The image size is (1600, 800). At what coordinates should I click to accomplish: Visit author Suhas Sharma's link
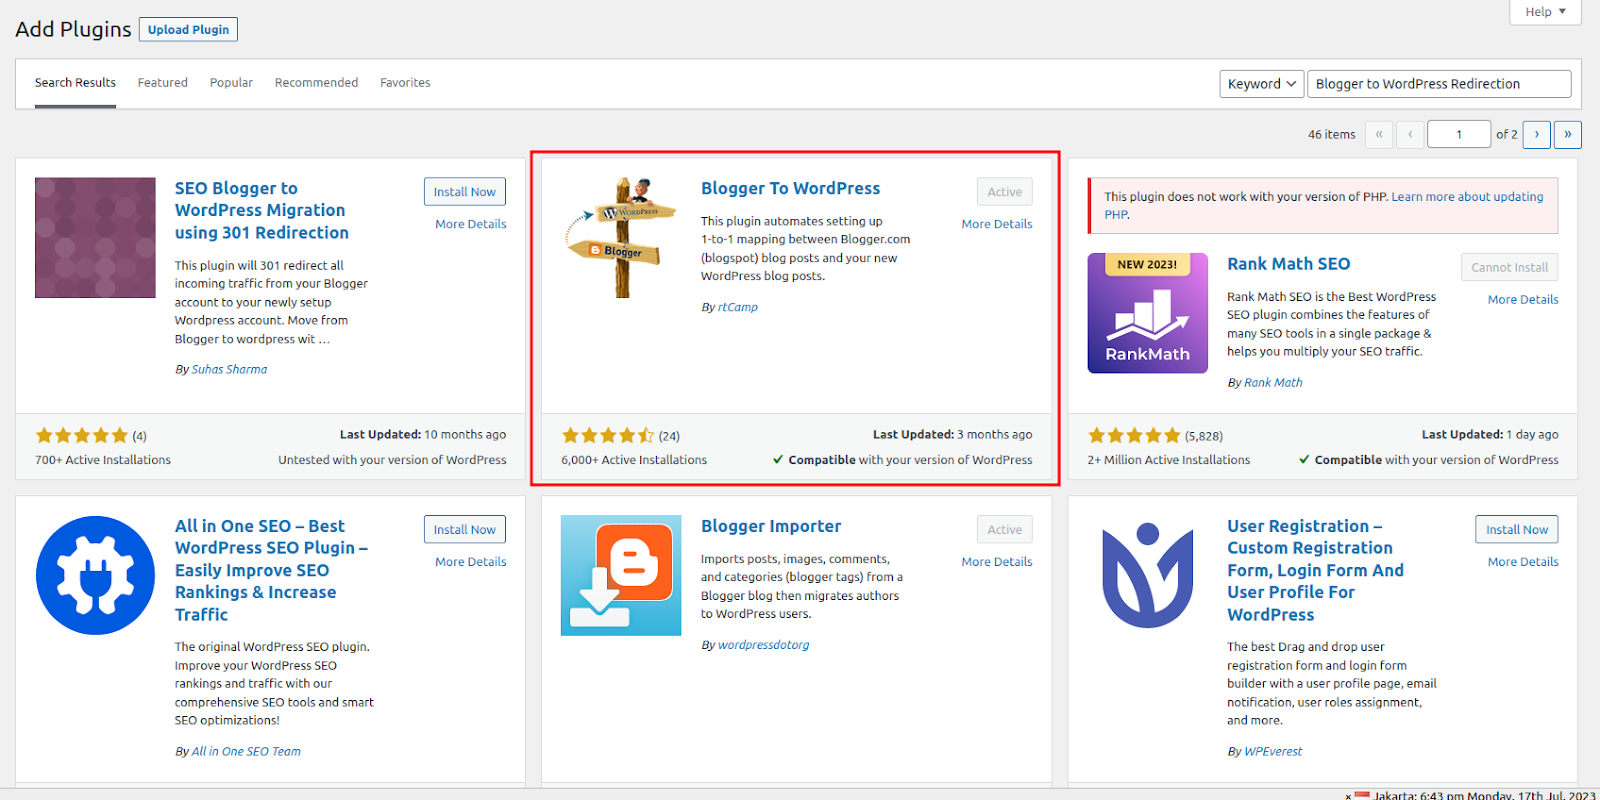[x=229, y=369]
